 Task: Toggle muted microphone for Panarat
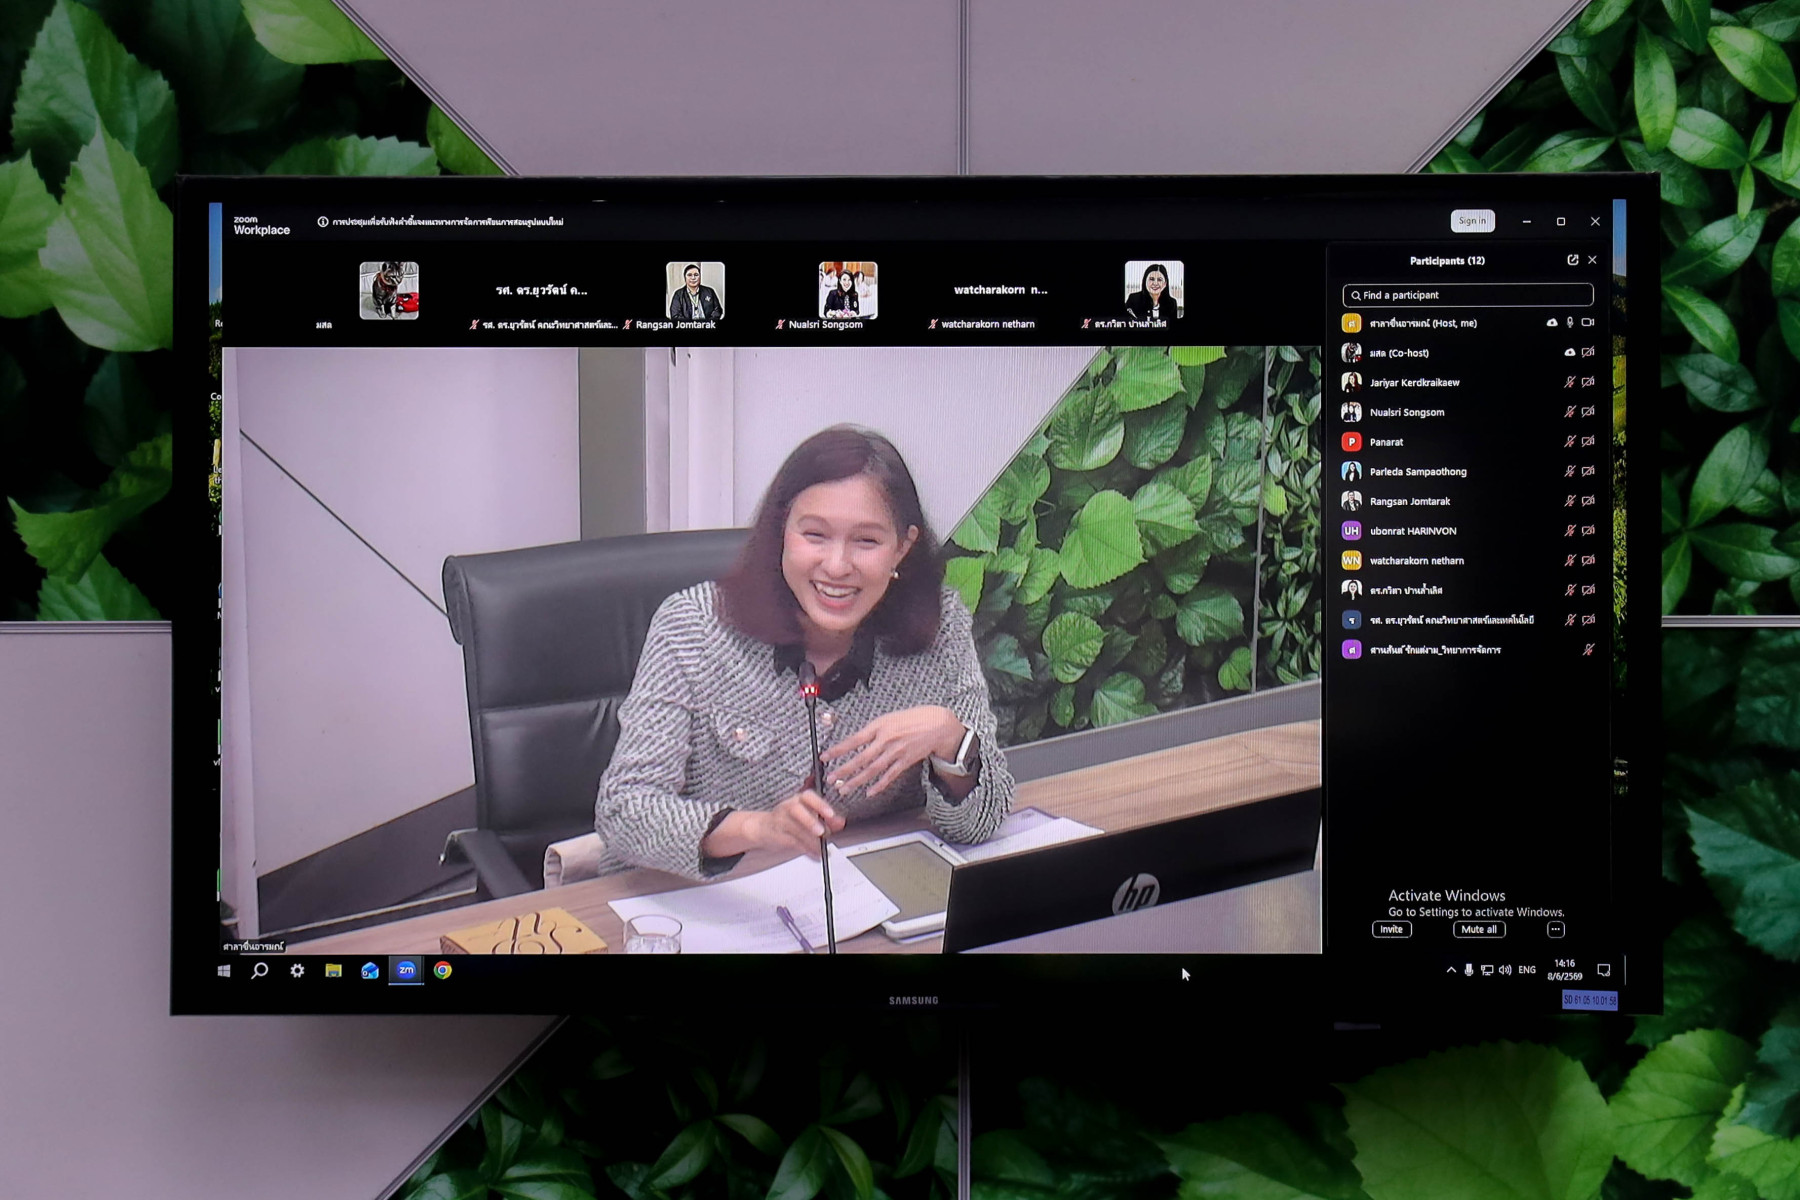click(1569, 441)
